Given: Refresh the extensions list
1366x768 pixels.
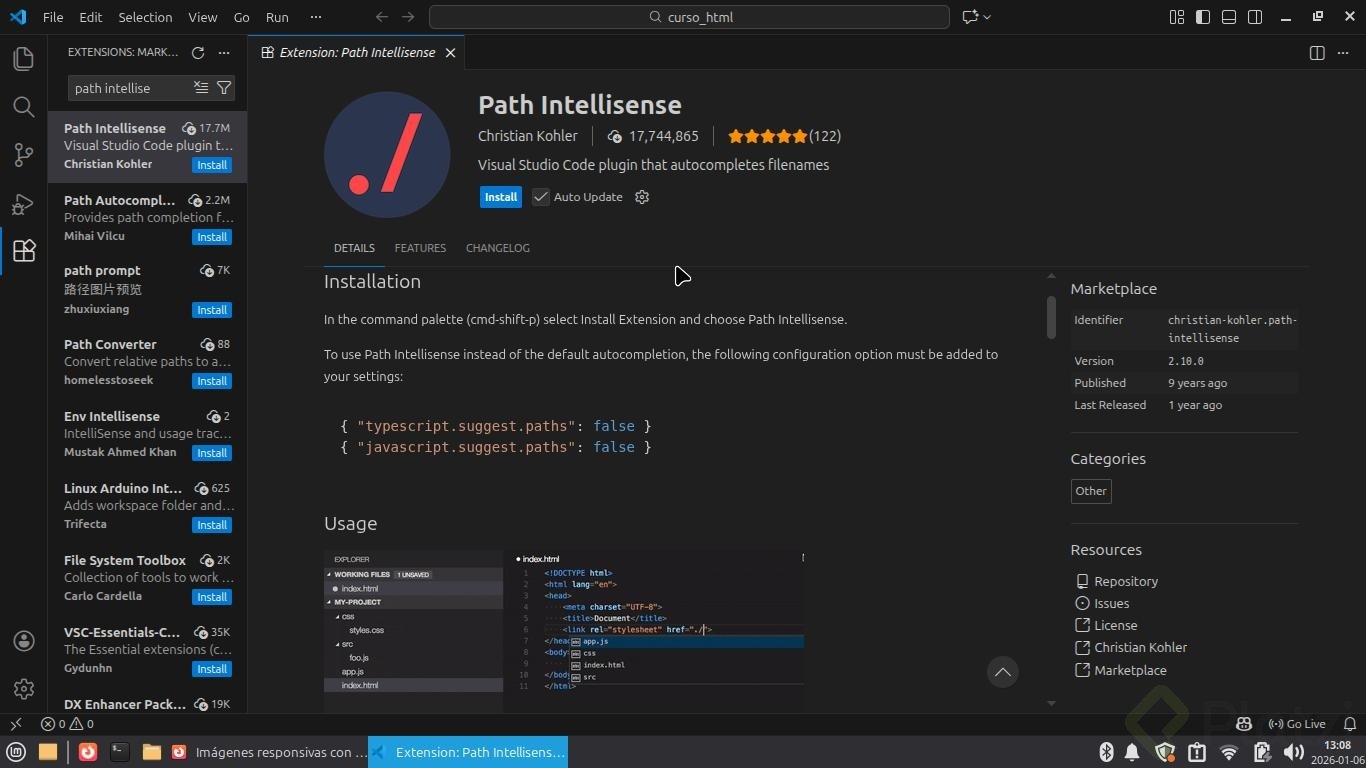Looking at the screenshot, I should point(198,52).
